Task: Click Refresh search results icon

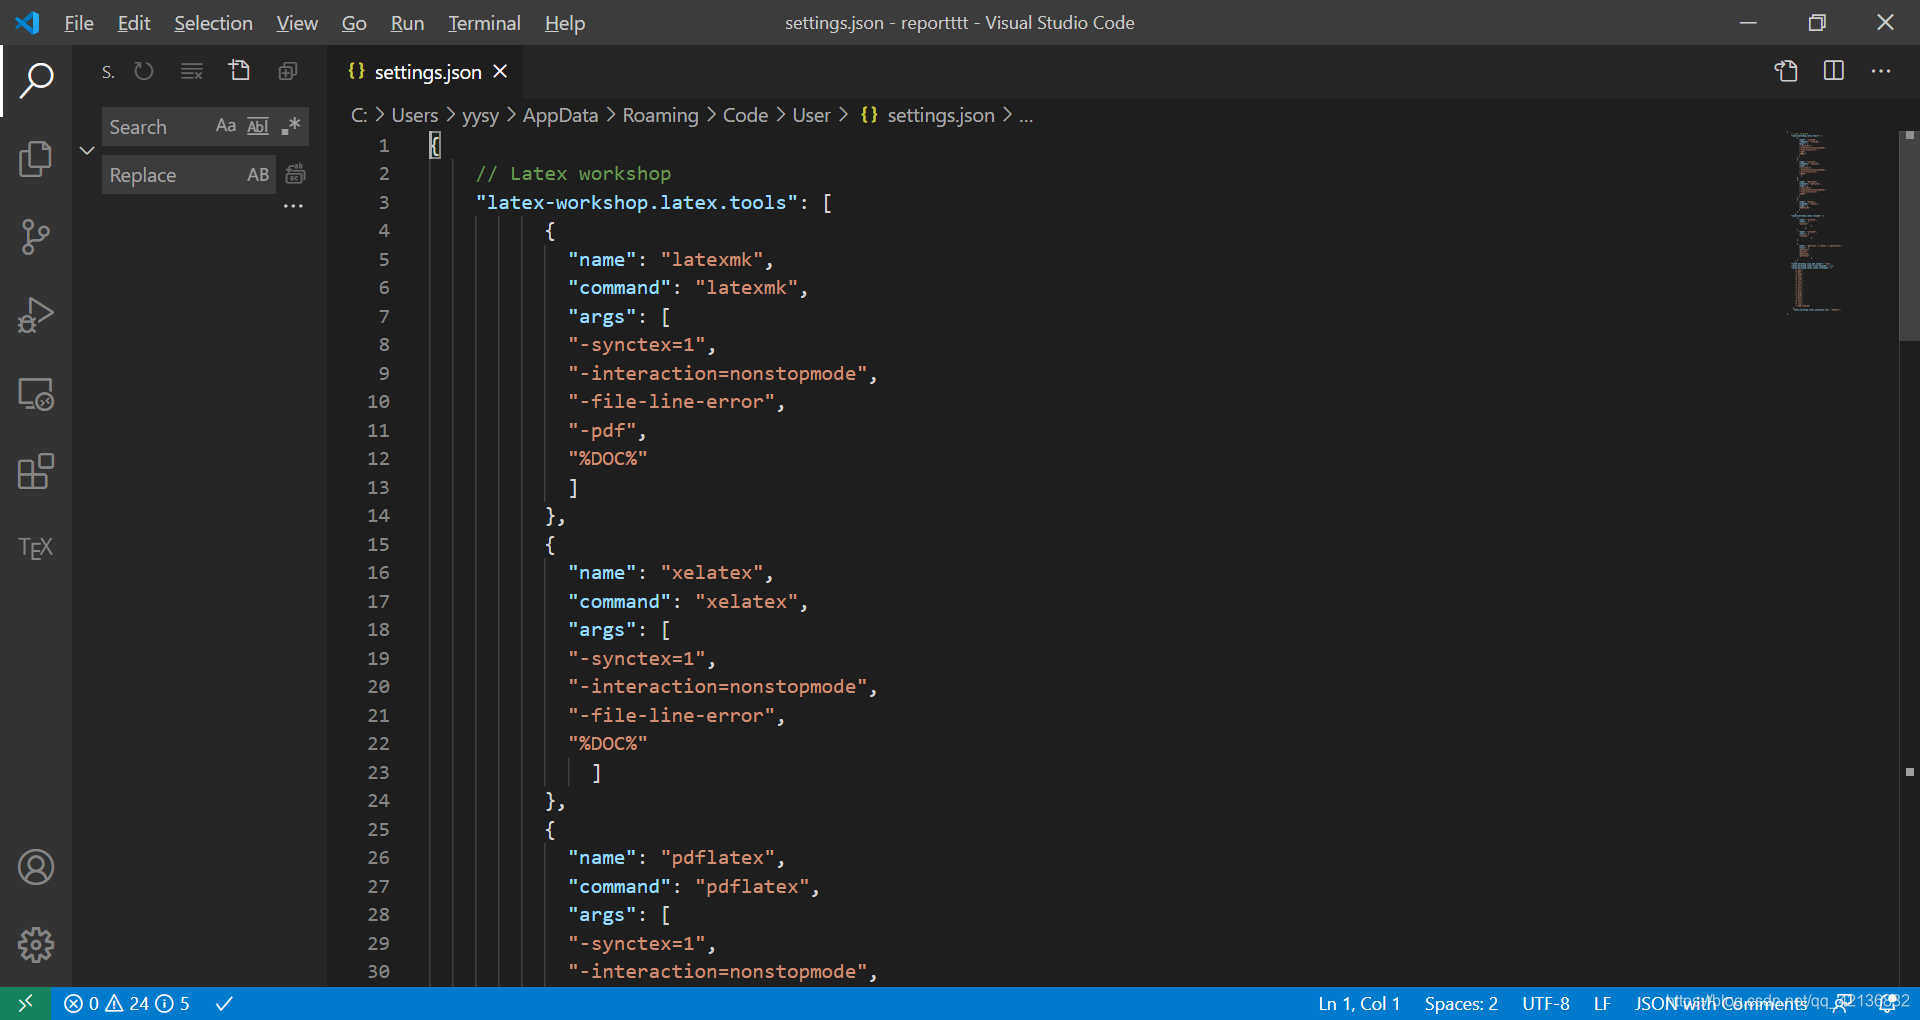Action: pos(144,71)
